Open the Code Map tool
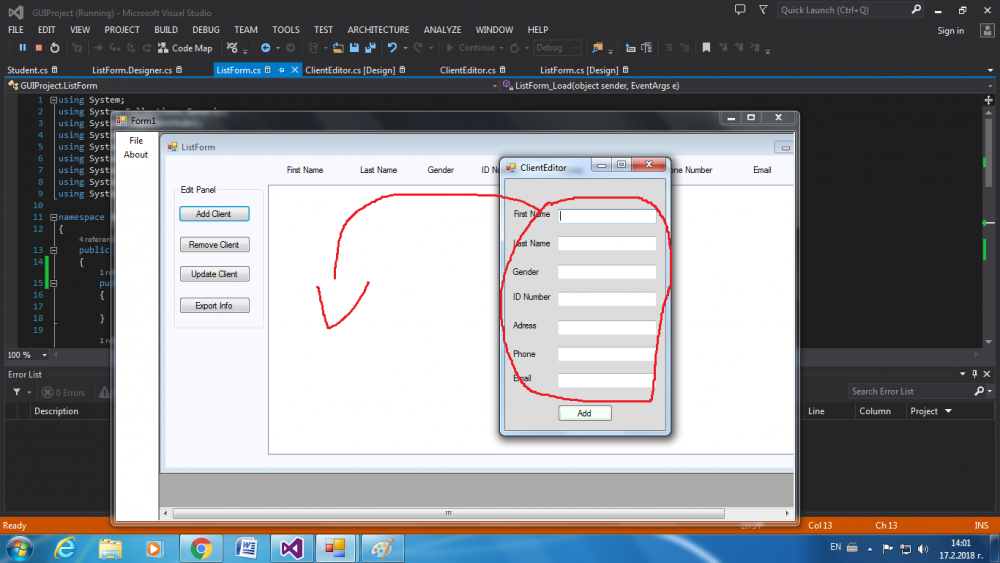 [x=185, y=48]
